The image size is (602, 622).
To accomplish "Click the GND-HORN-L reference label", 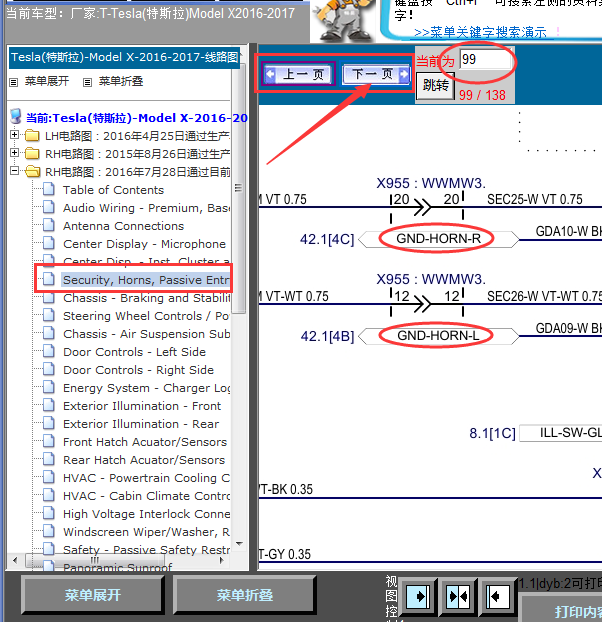I will 439,336.
